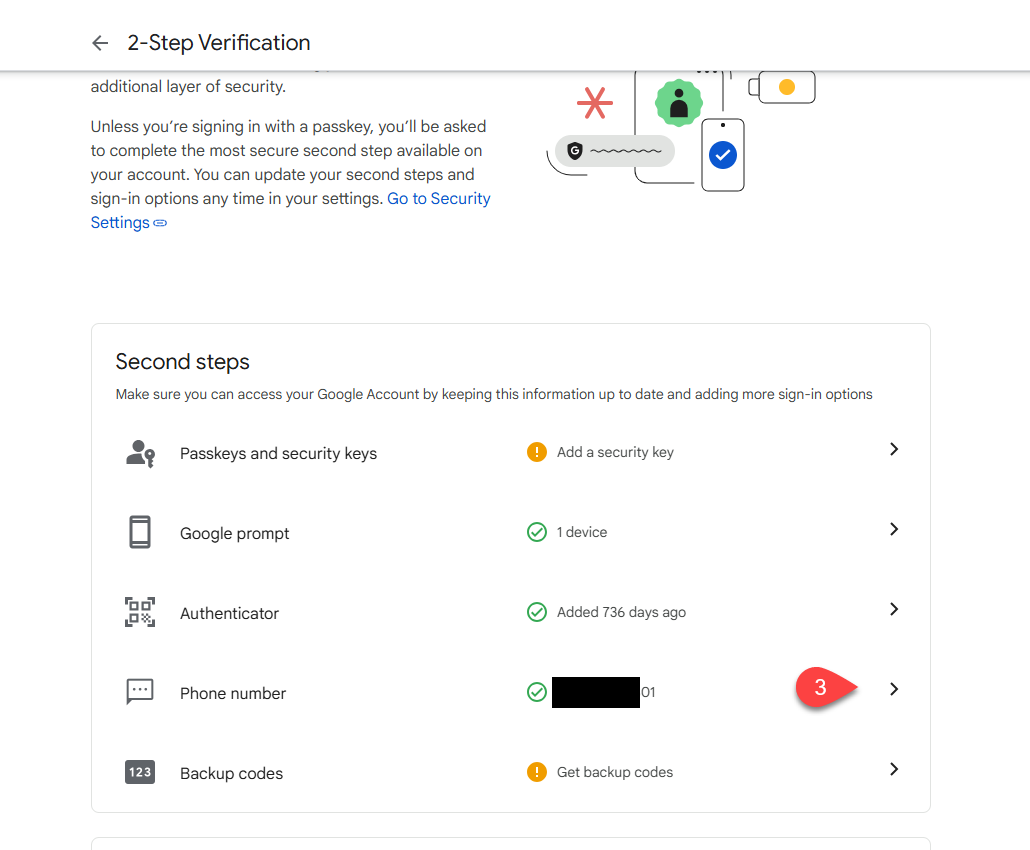Click the back arrow icon
The height and width of the screenshot is (850, 1030).
pyautogui.click(x=99, y=43)
